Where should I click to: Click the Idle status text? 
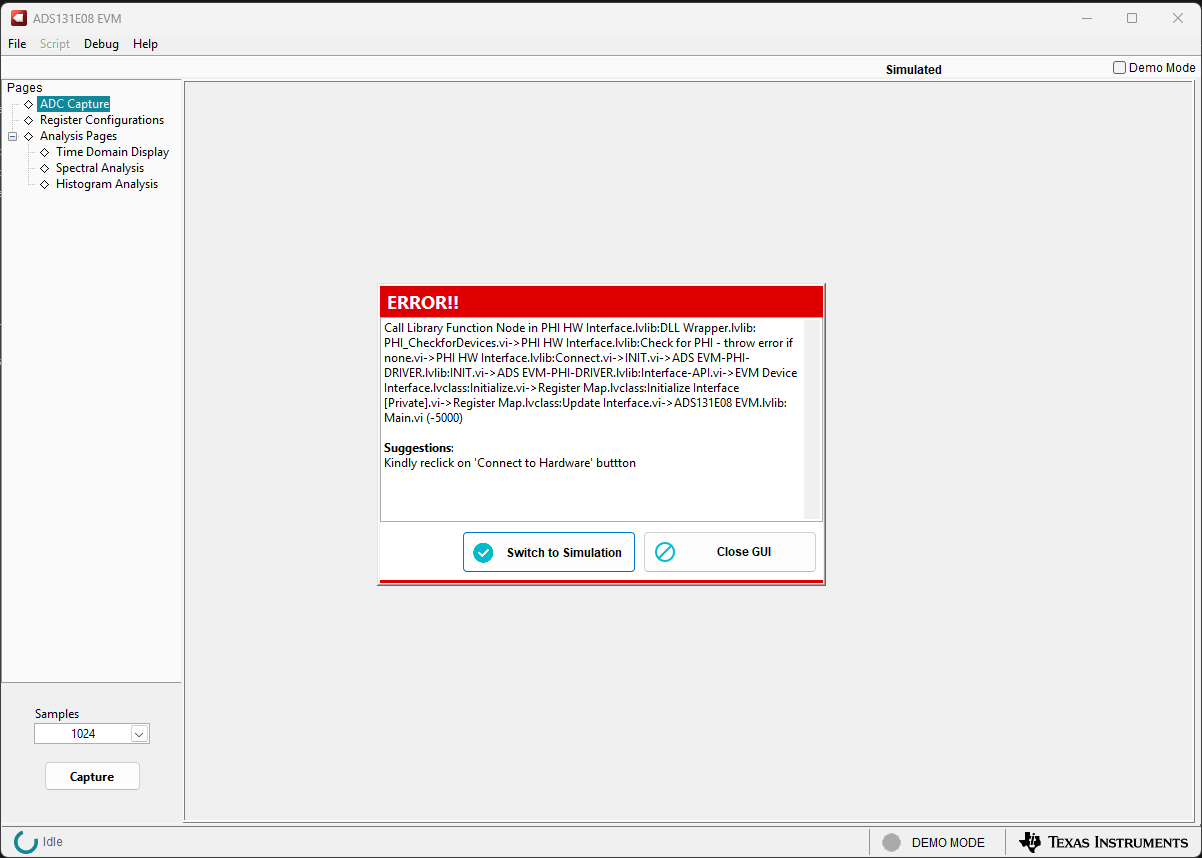click(x=53, y=842)
